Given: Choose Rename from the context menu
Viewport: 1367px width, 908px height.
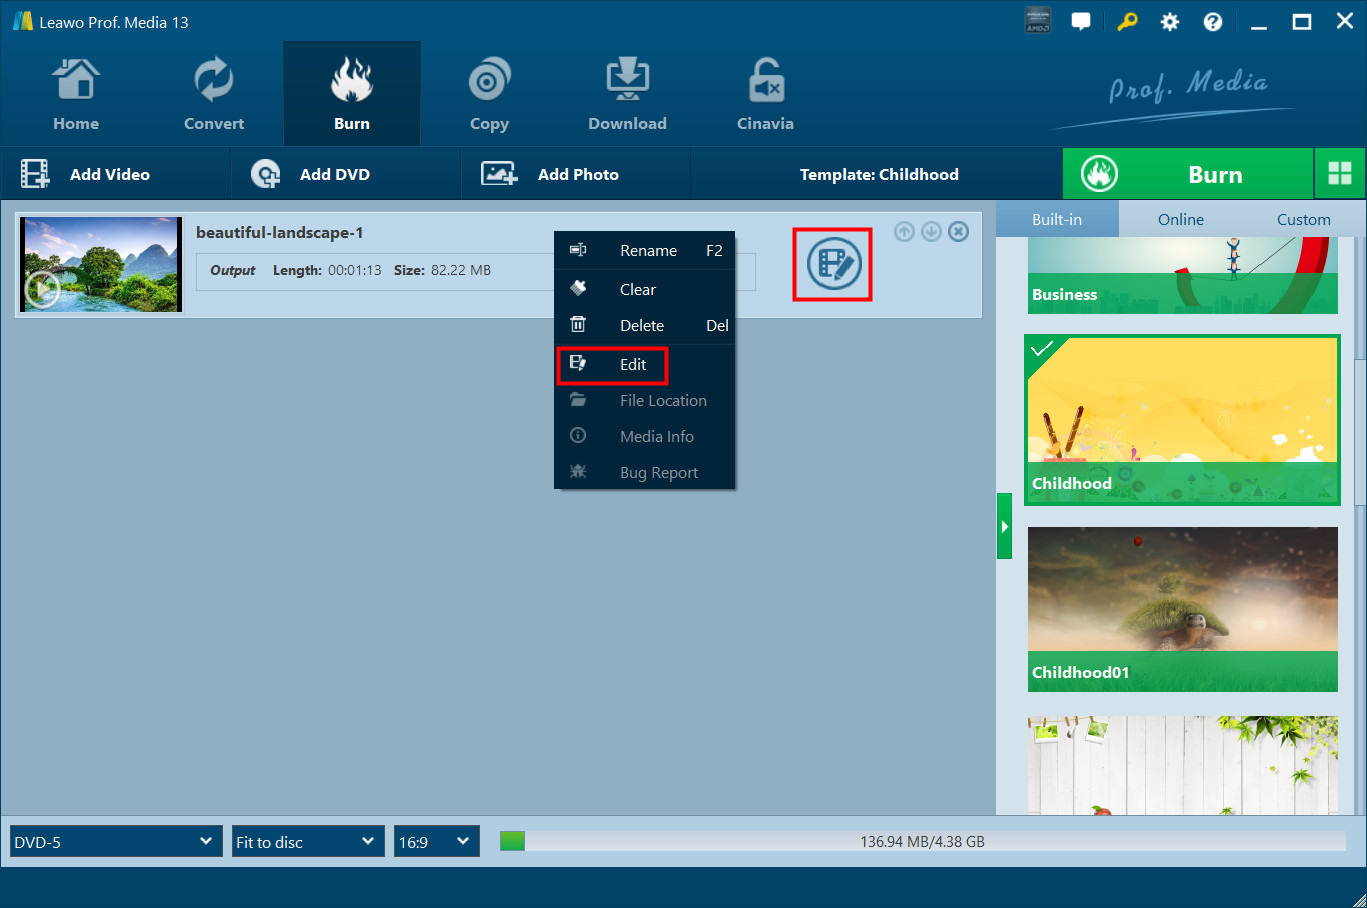Looking at the screenshot, I should click(x=645, y=251).
